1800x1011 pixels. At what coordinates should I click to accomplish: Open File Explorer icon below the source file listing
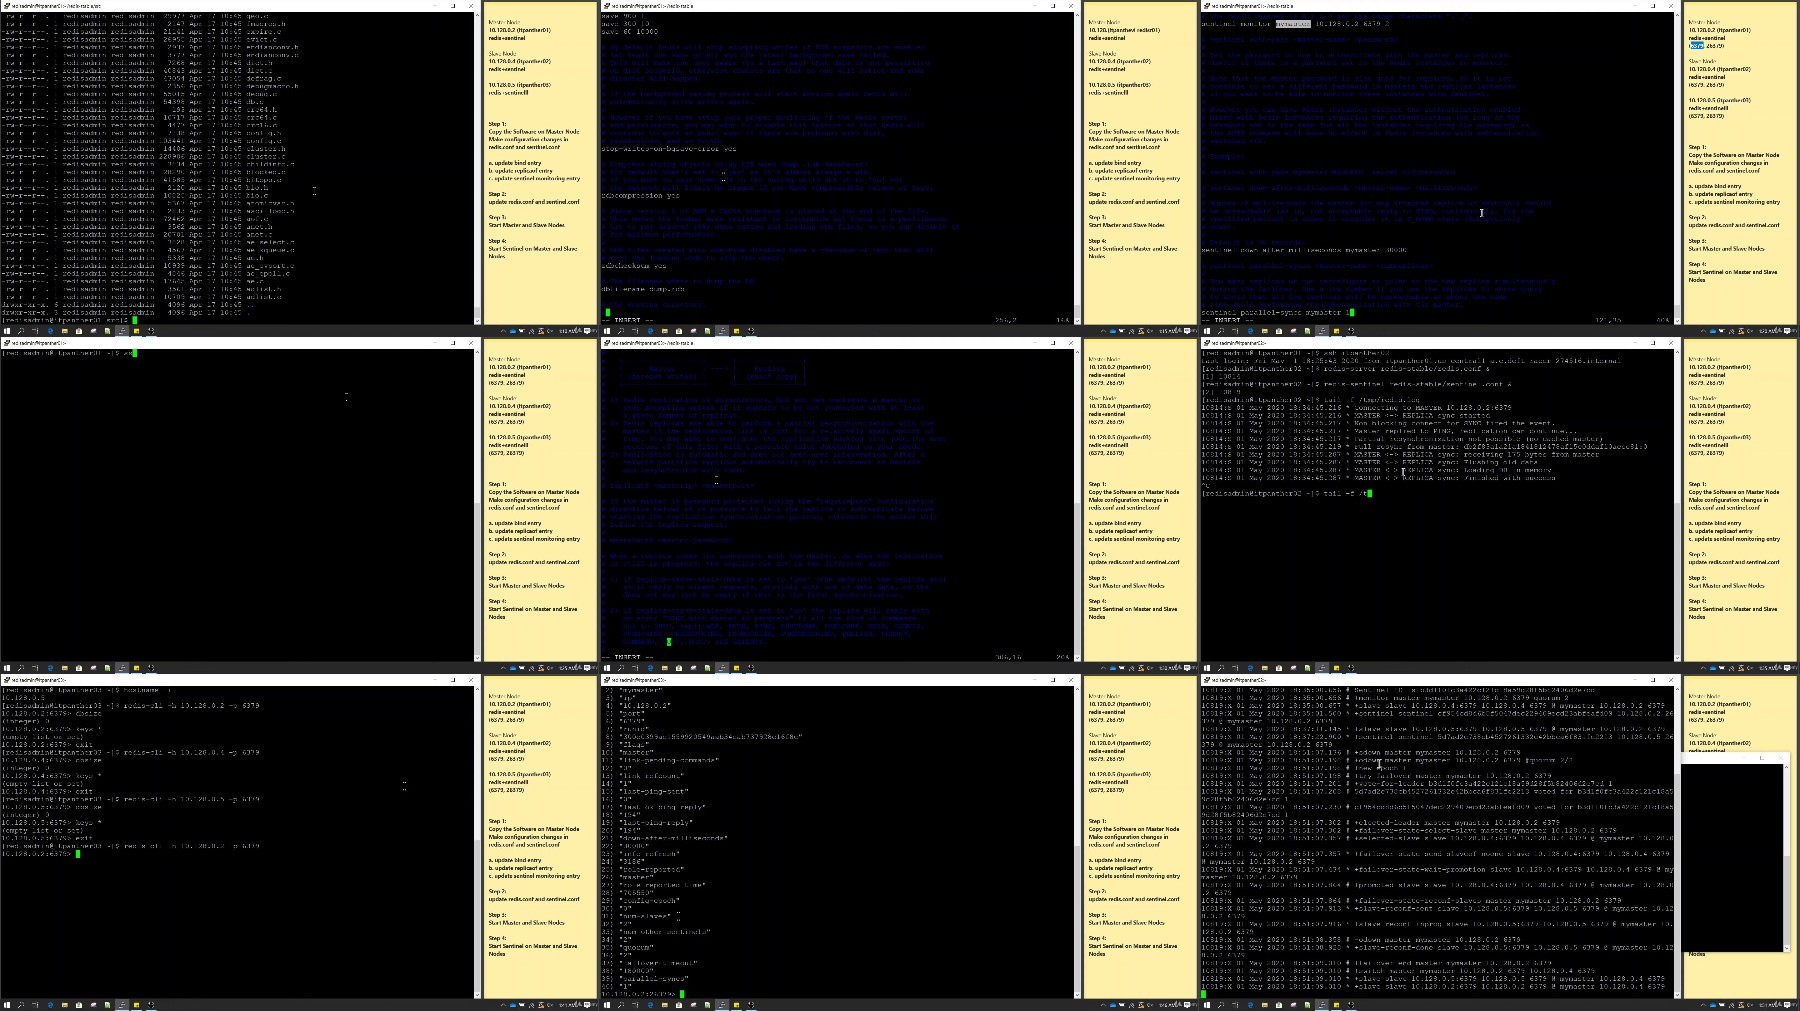pos(65,331)
